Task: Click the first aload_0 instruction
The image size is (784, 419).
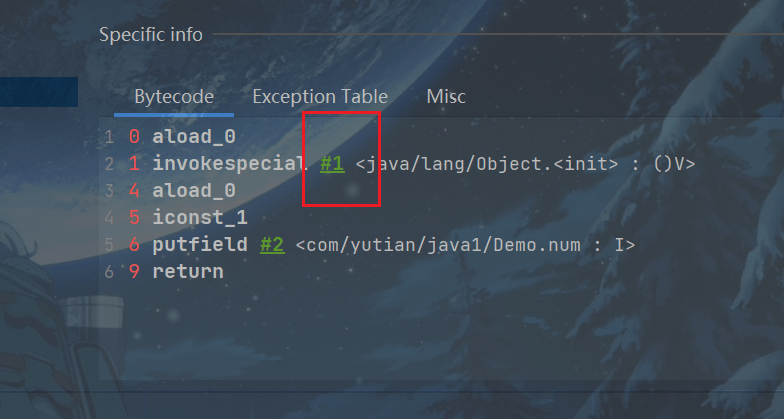Action: point(194,136)
